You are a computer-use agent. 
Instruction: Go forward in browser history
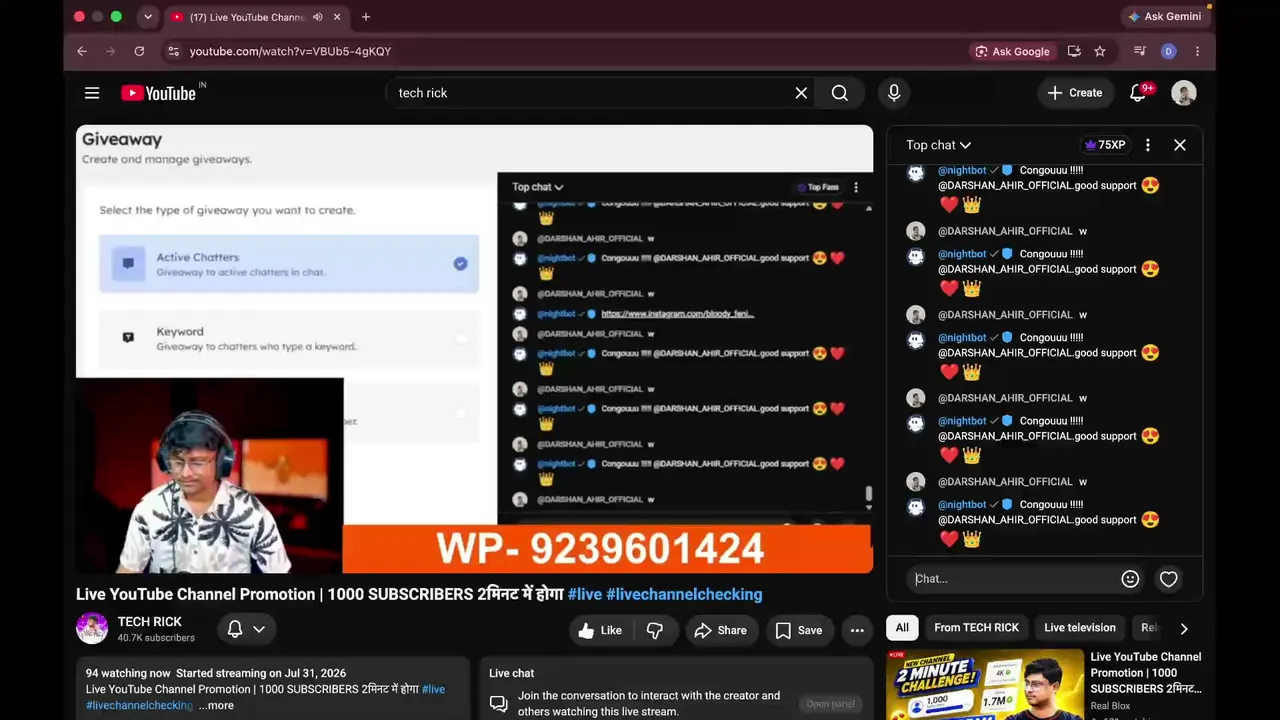[x=110, y=51]
